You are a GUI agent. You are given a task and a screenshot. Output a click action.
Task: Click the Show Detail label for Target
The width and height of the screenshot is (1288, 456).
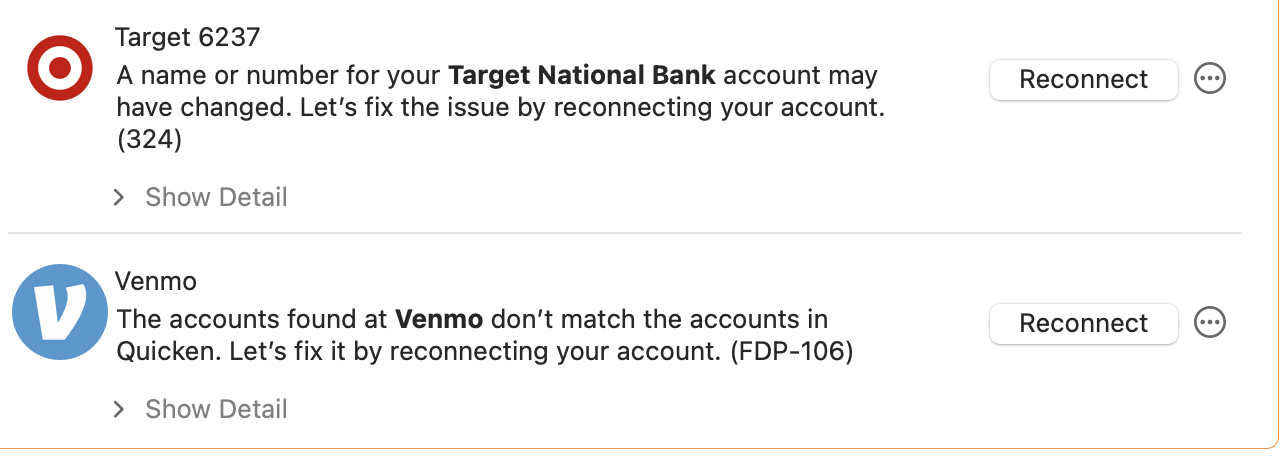pyautogui.click(x=216, y=197)
